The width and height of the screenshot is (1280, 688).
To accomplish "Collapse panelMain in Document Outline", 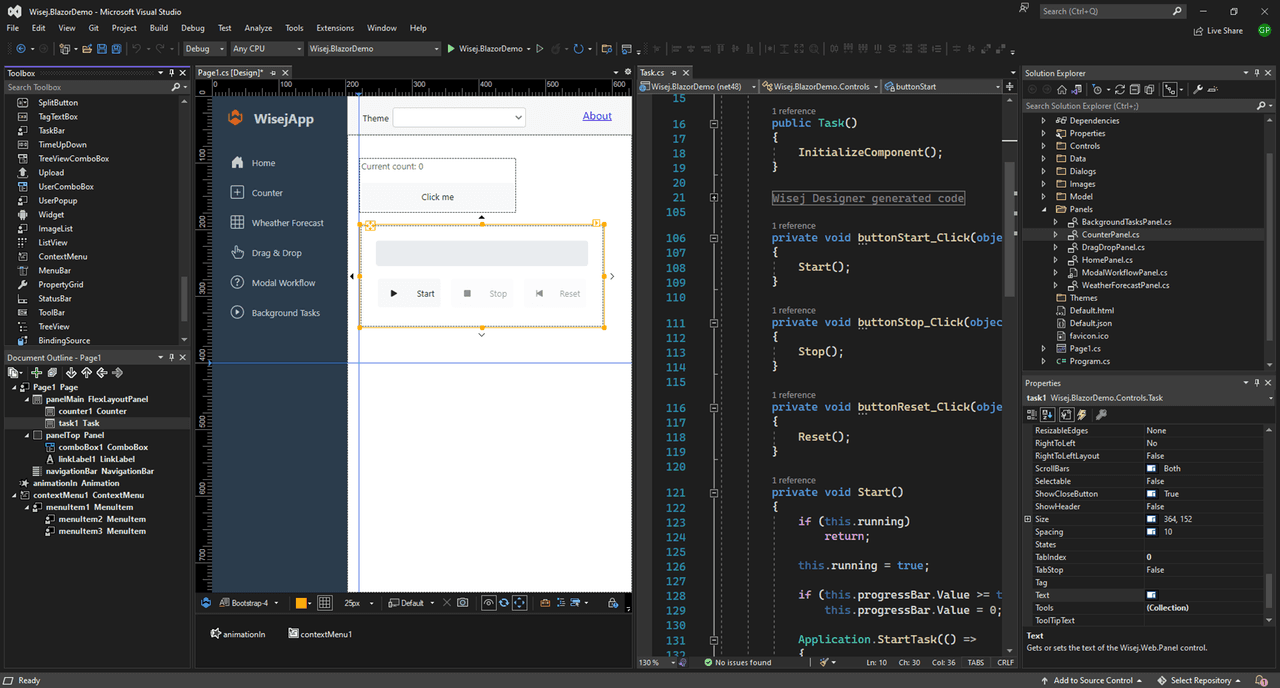I will tap(26, 399).
